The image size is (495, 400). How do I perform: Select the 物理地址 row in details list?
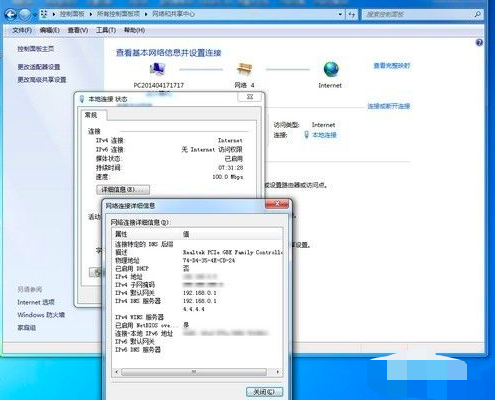197,260
